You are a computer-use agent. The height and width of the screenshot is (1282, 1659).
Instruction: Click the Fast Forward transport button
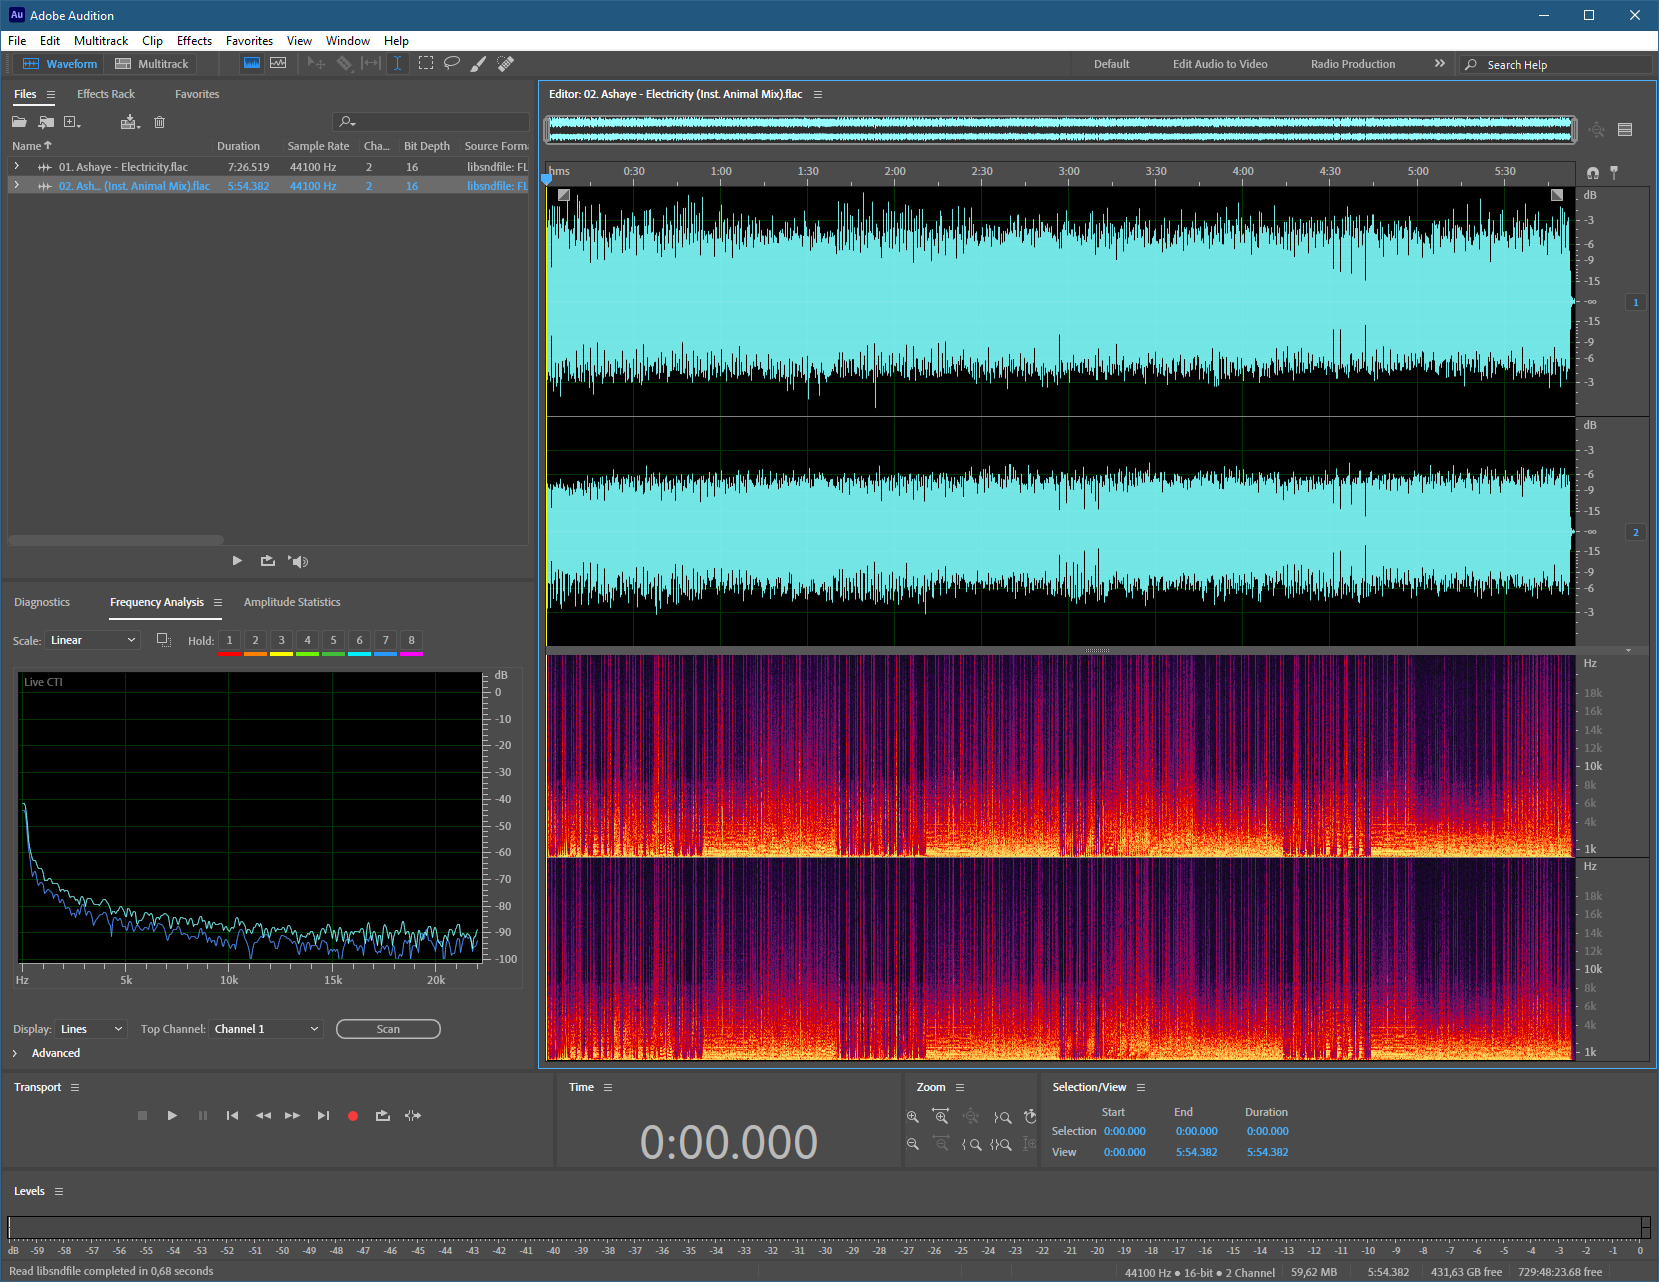pos(292,1115)
